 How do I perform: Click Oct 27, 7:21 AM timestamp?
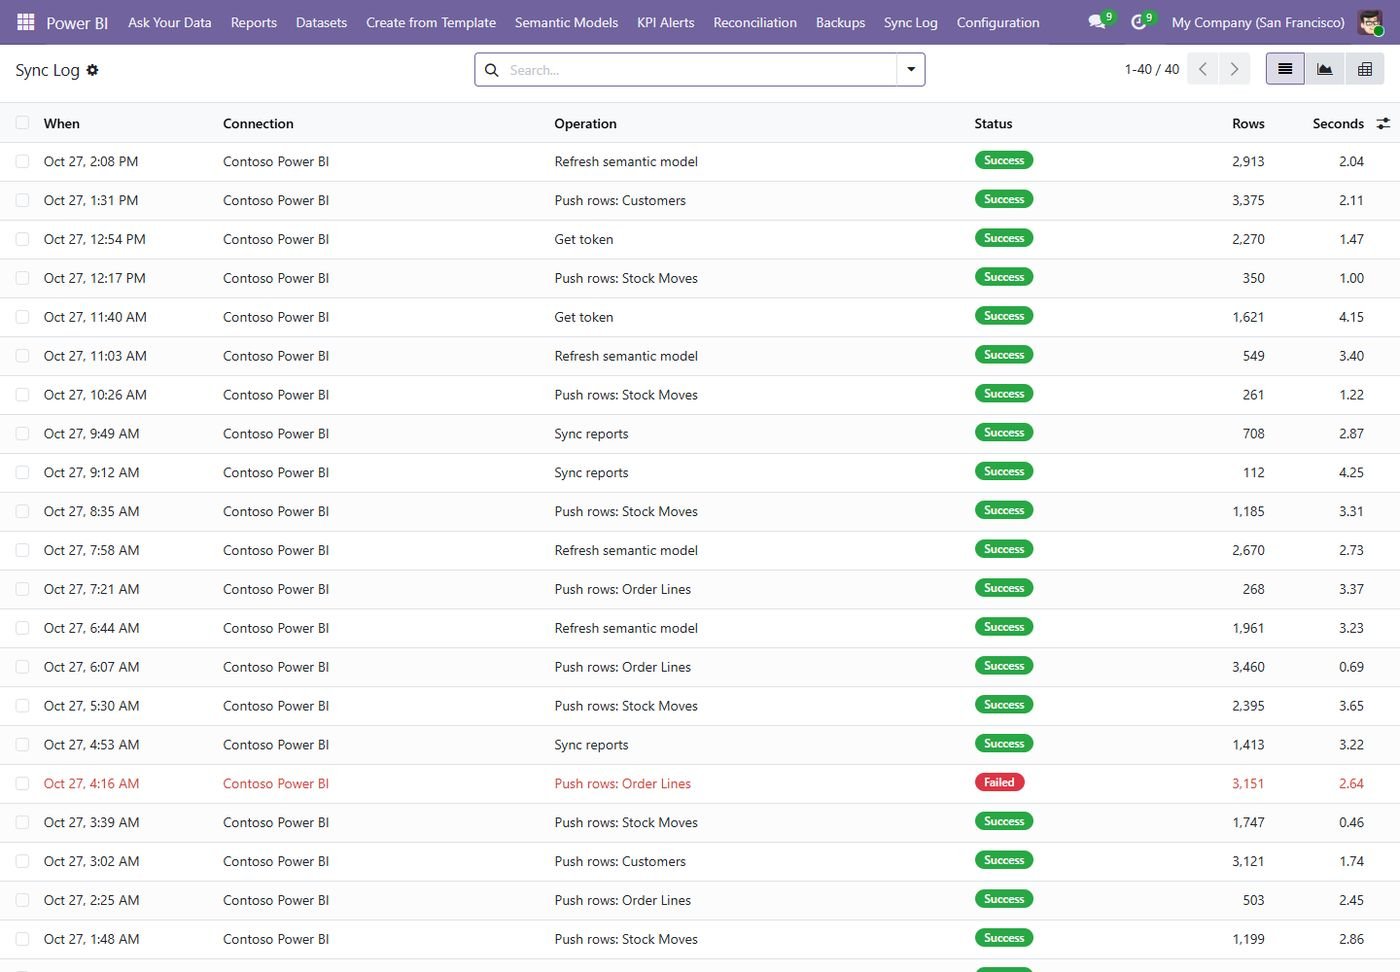(91, 589)
